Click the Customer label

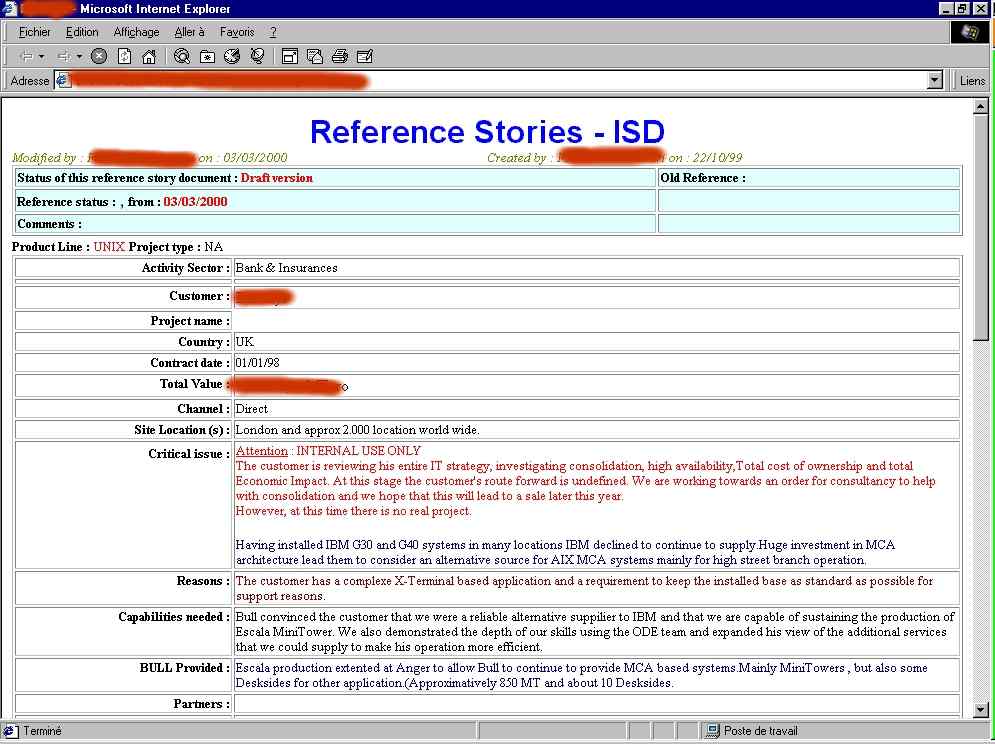(199, 296)
